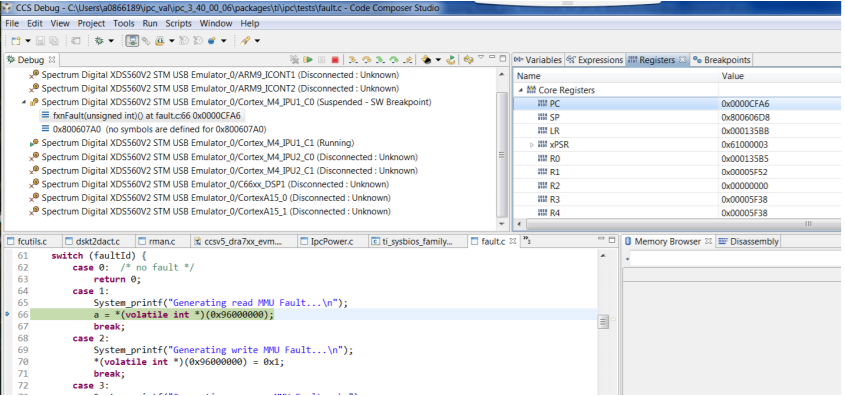This screenshot has height=396, width=845.
Task: Click the green Assembly Step Into icon
Action: click(380, 60)
